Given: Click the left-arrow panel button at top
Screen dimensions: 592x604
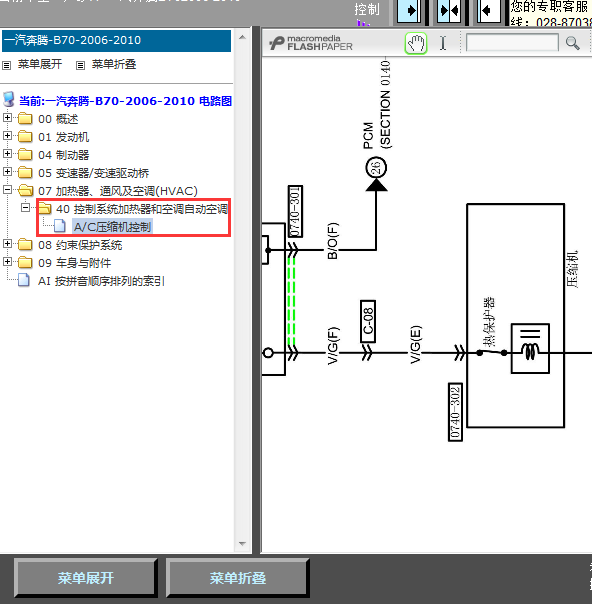Looking at the screenshot, I should 489,10.
